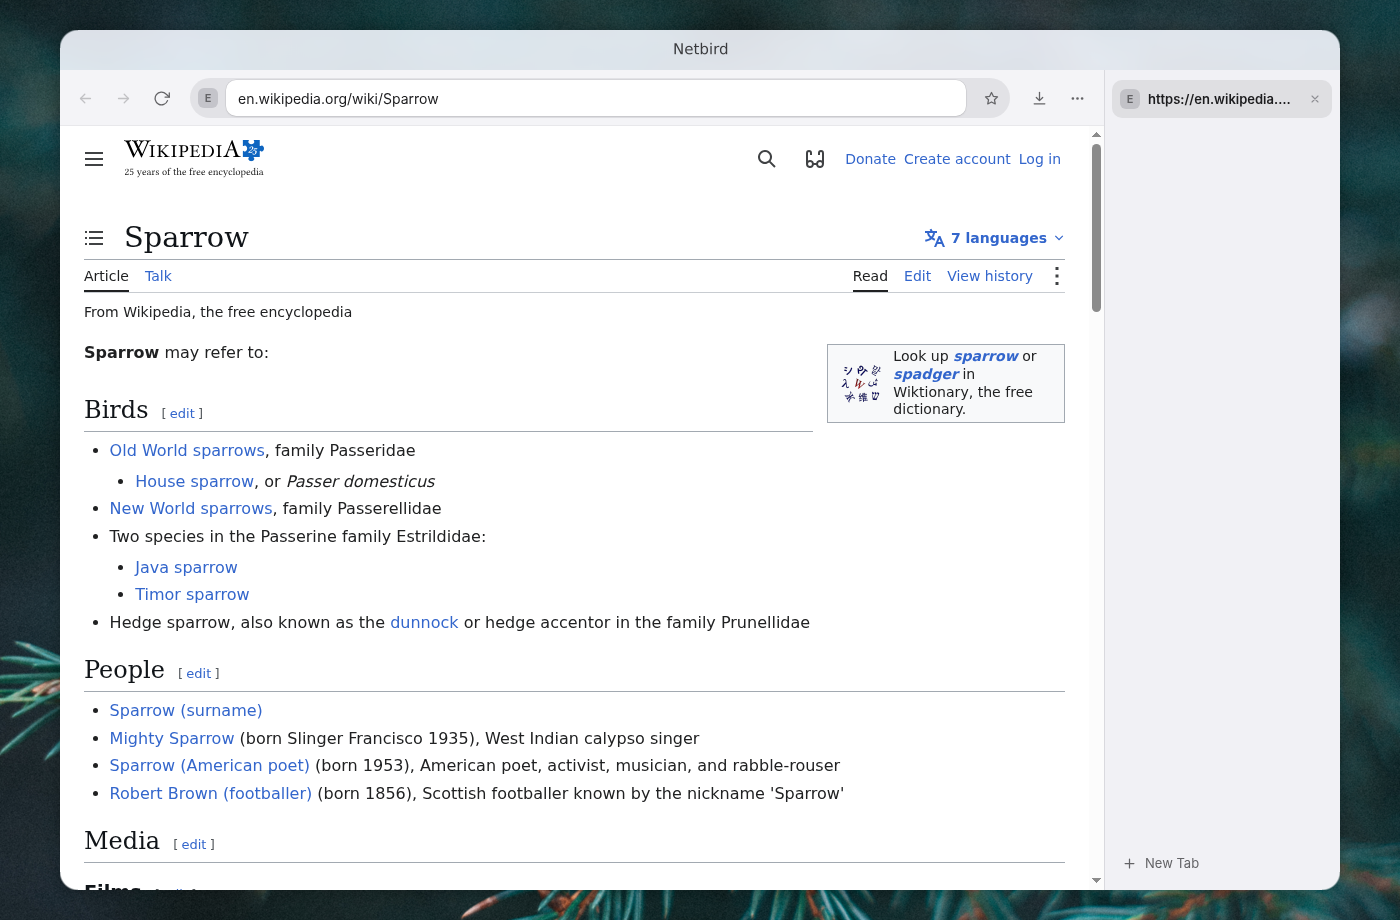Open the Edit tab

917,276
